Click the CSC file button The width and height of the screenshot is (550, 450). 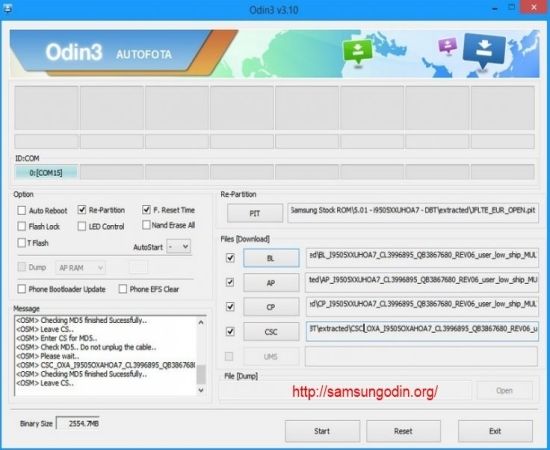point(271,332)
